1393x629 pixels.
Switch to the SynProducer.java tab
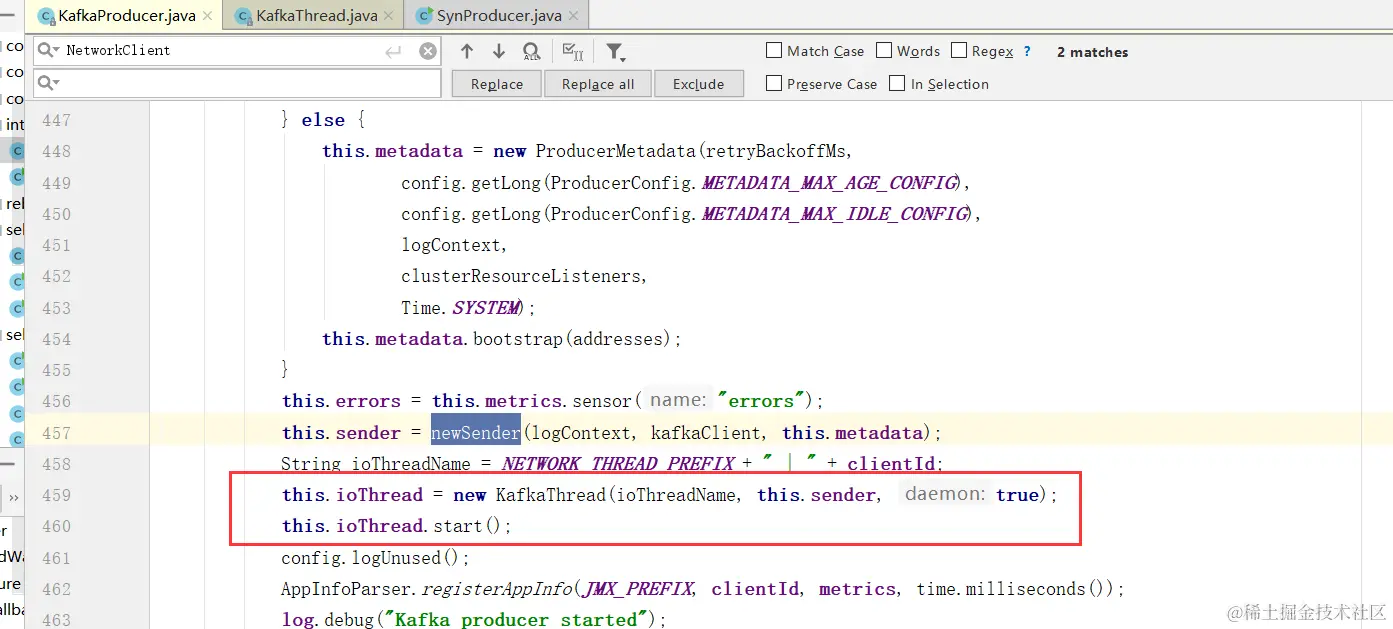click(498, 16)
